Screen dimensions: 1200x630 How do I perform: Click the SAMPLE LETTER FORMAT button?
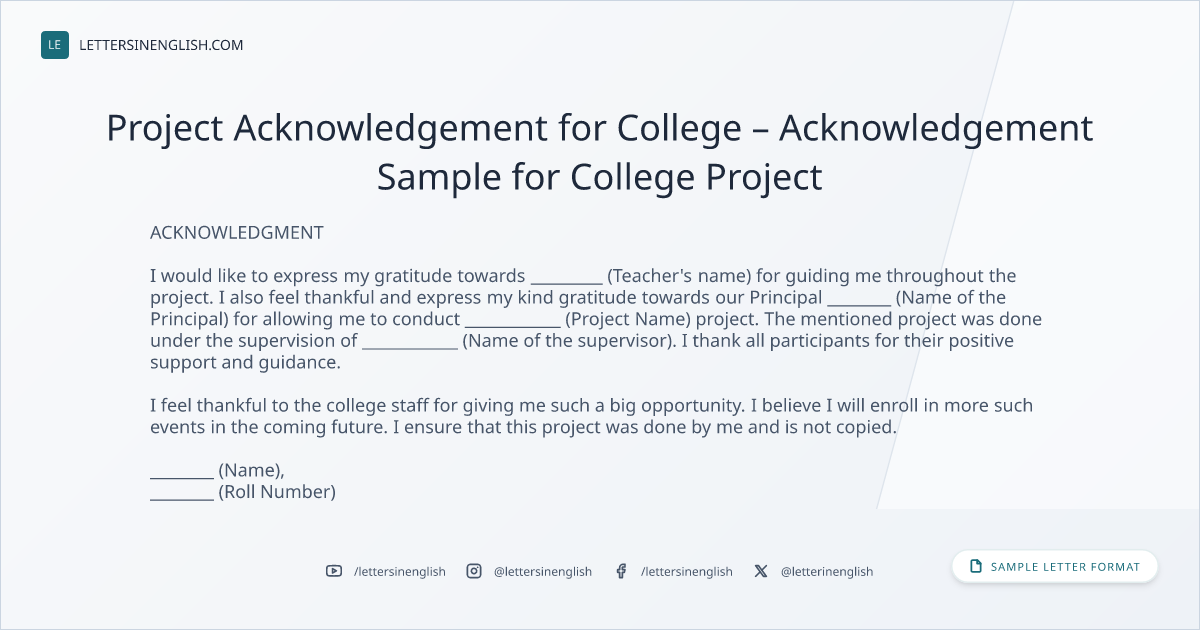point(1055,567)
